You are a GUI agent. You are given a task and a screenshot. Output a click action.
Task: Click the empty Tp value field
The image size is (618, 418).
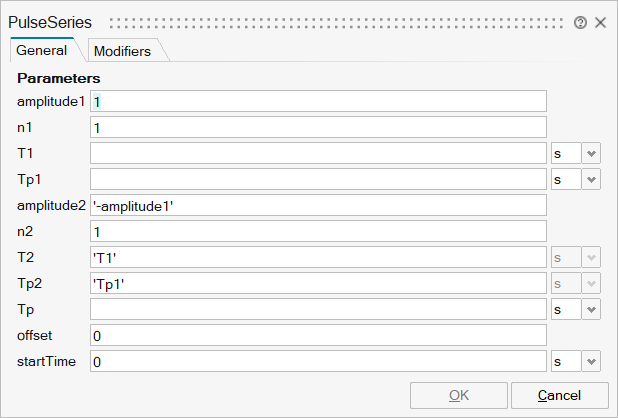318,309
